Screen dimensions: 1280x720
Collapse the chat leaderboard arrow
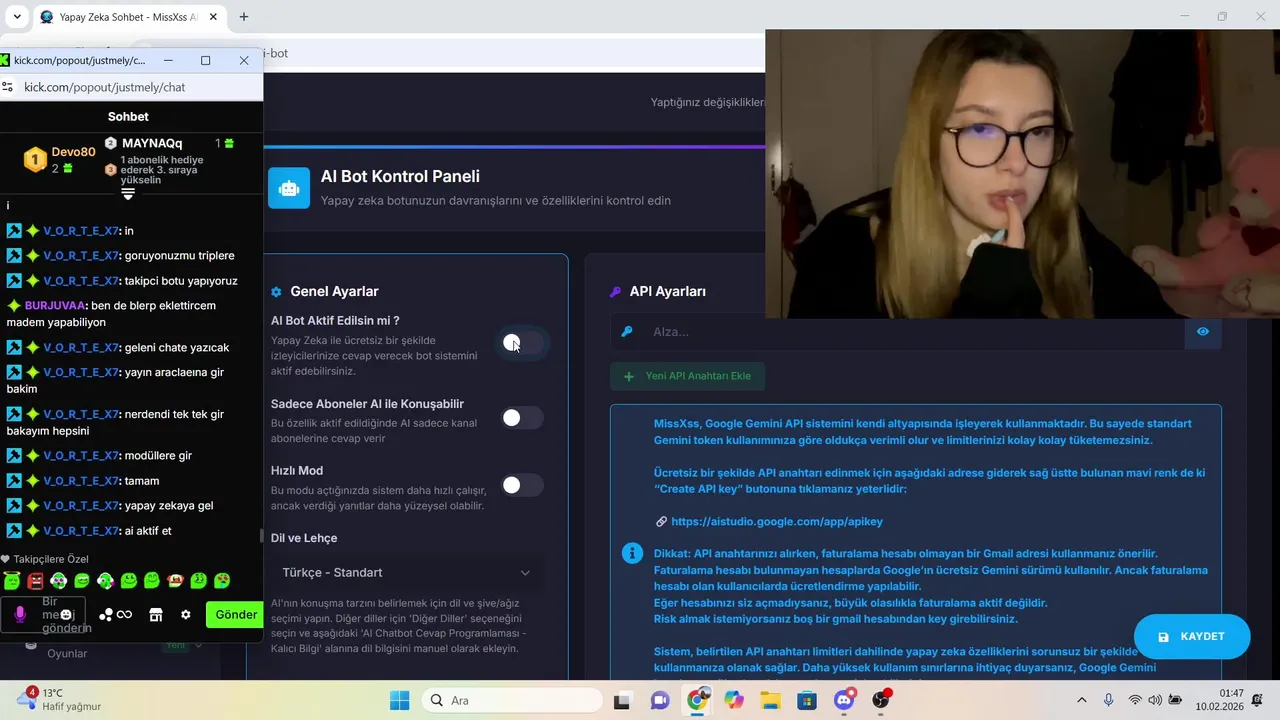point(128,195)
